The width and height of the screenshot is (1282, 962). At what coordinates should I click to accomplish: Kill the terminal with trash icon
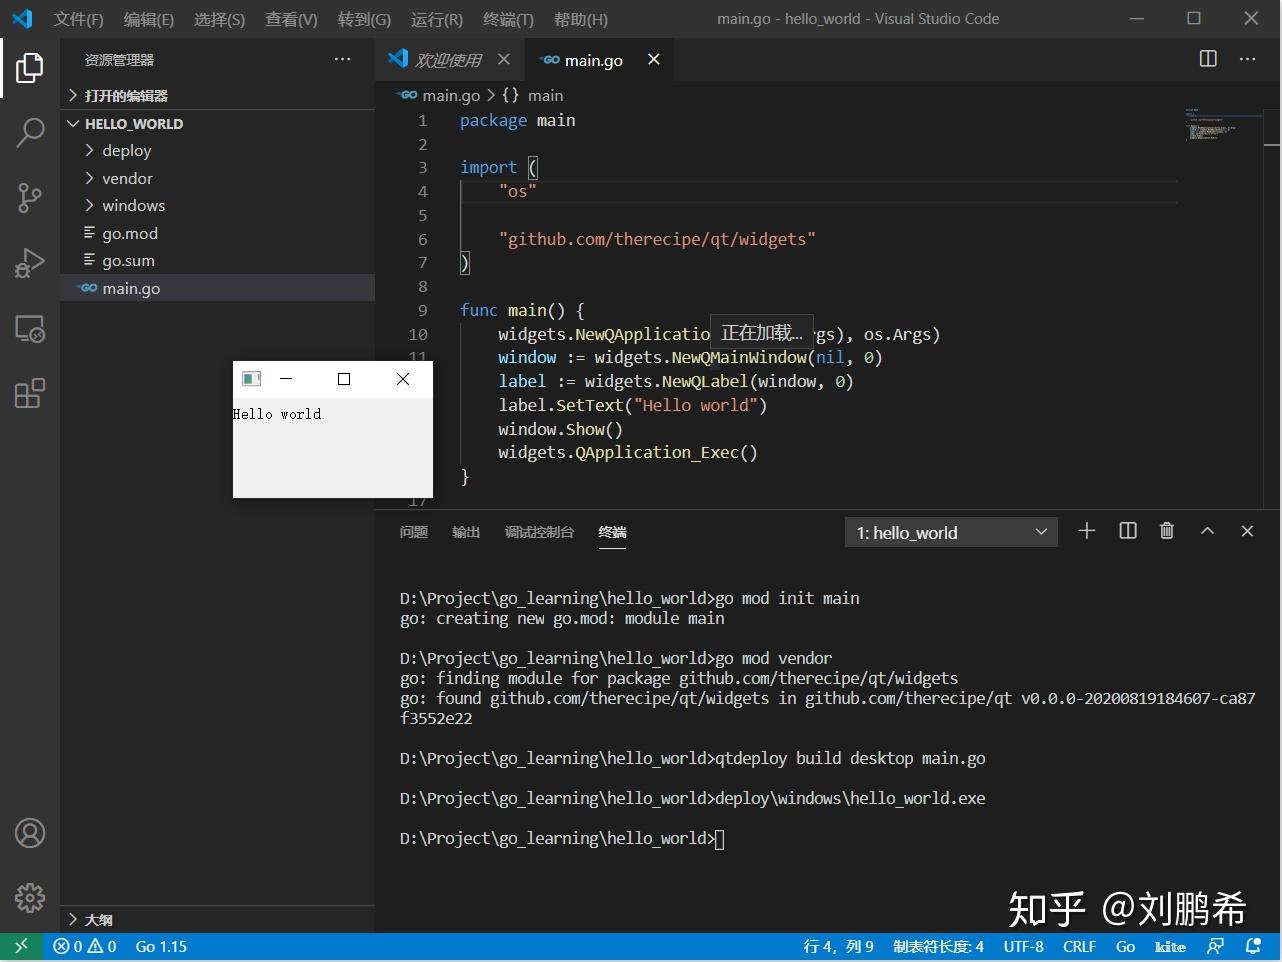pos(1166,531)
